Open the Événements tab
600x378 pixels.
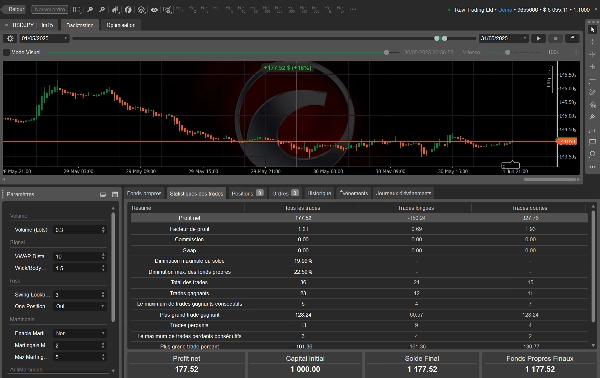[x=354, y=194]
